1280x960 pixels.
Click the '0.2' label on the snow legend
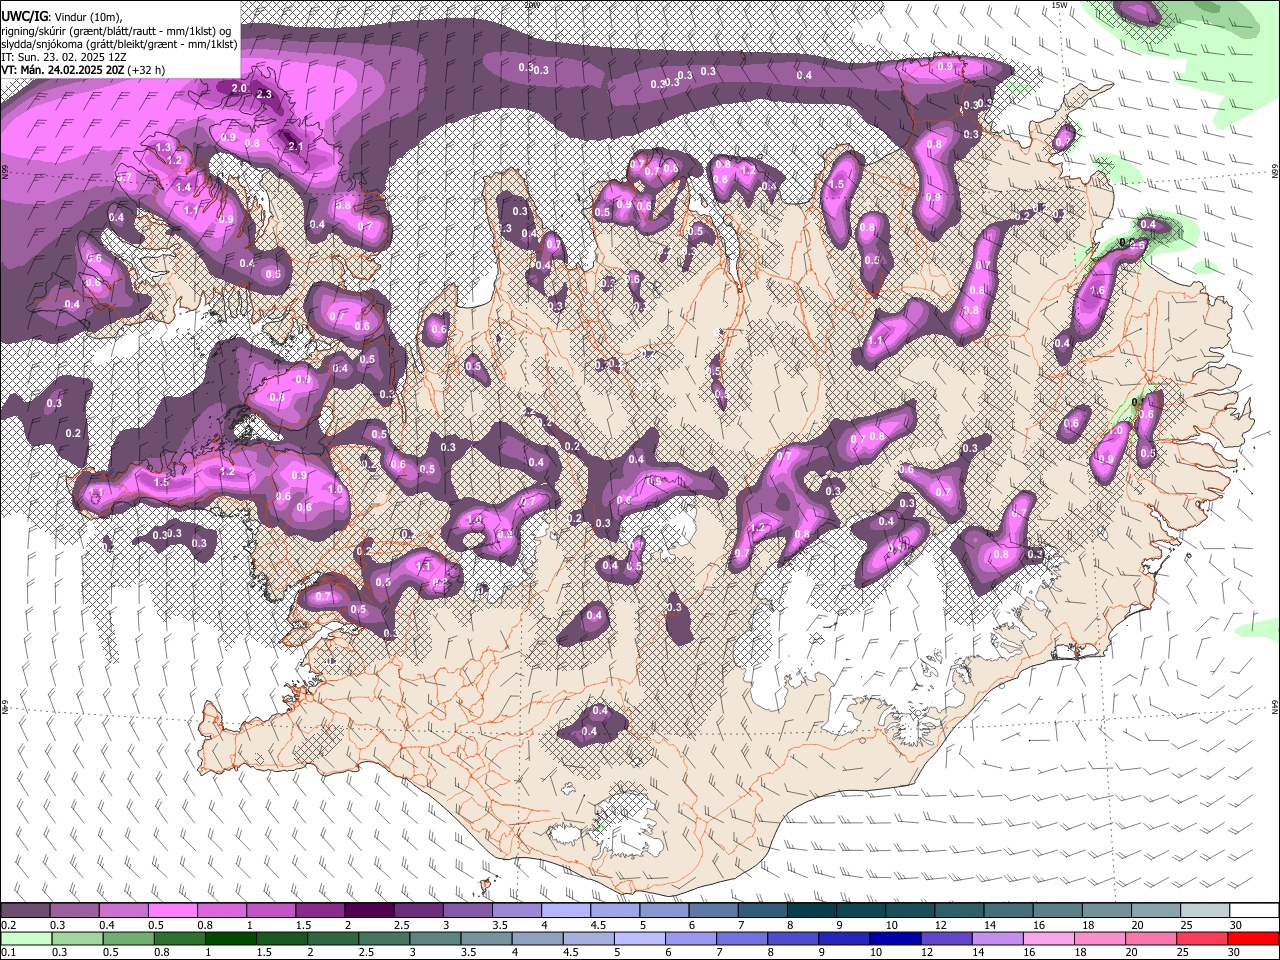(9, 925)
